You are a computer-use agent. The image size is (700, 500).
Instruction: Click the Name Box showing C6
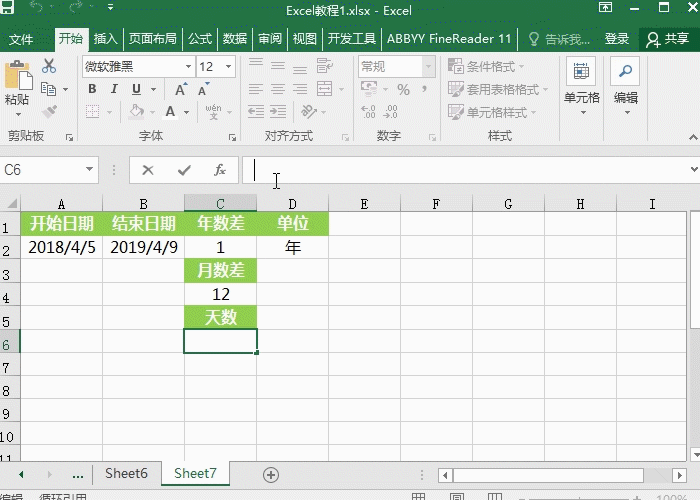coord(40,170)
